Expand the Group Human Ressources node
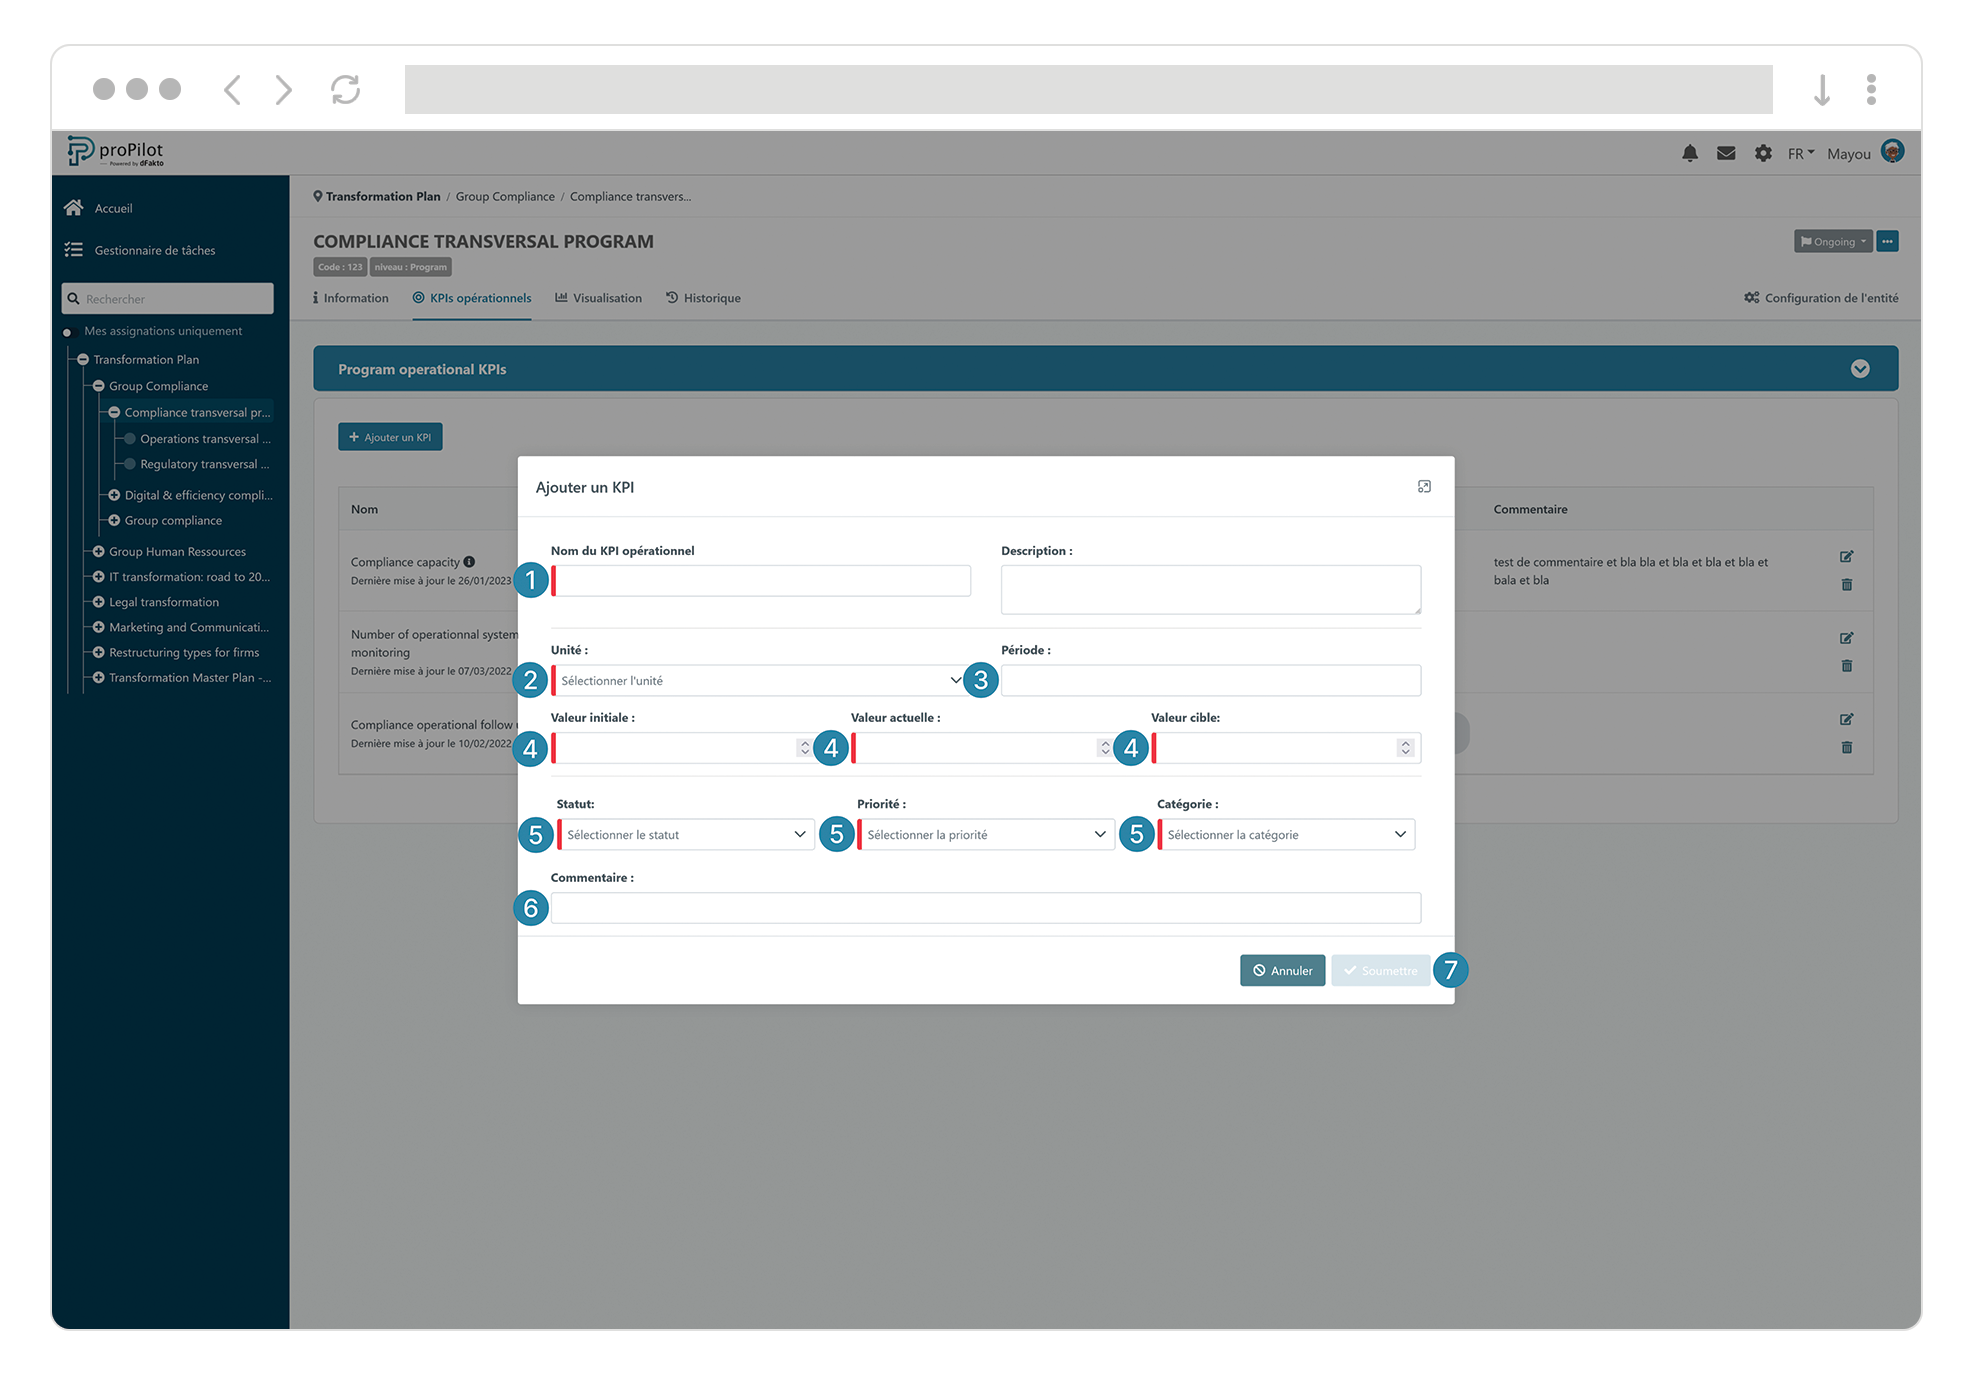This screenshot has height=1384, width=1973. click(x=98, y=551)
